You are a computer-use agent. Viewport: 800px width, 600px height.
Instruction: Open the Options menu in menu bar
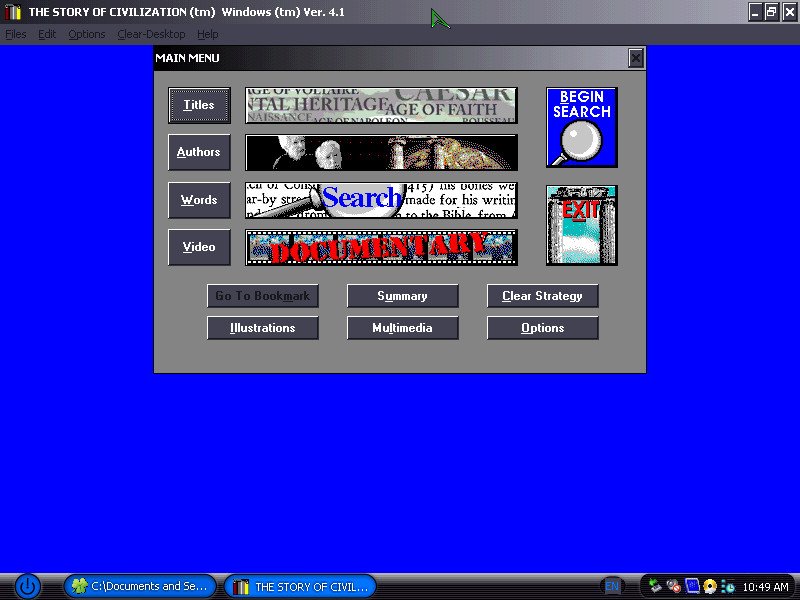[x=87, y=34]
